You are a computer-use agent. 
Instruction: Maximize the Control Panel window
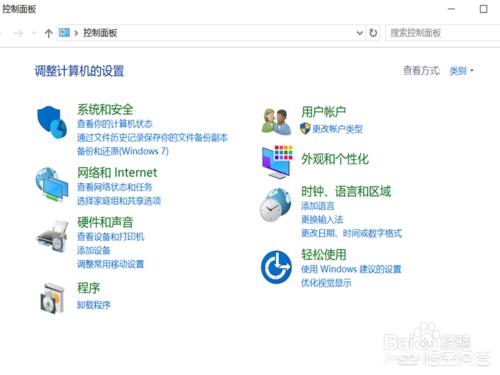pyautogui.click(x=483, y=9)
